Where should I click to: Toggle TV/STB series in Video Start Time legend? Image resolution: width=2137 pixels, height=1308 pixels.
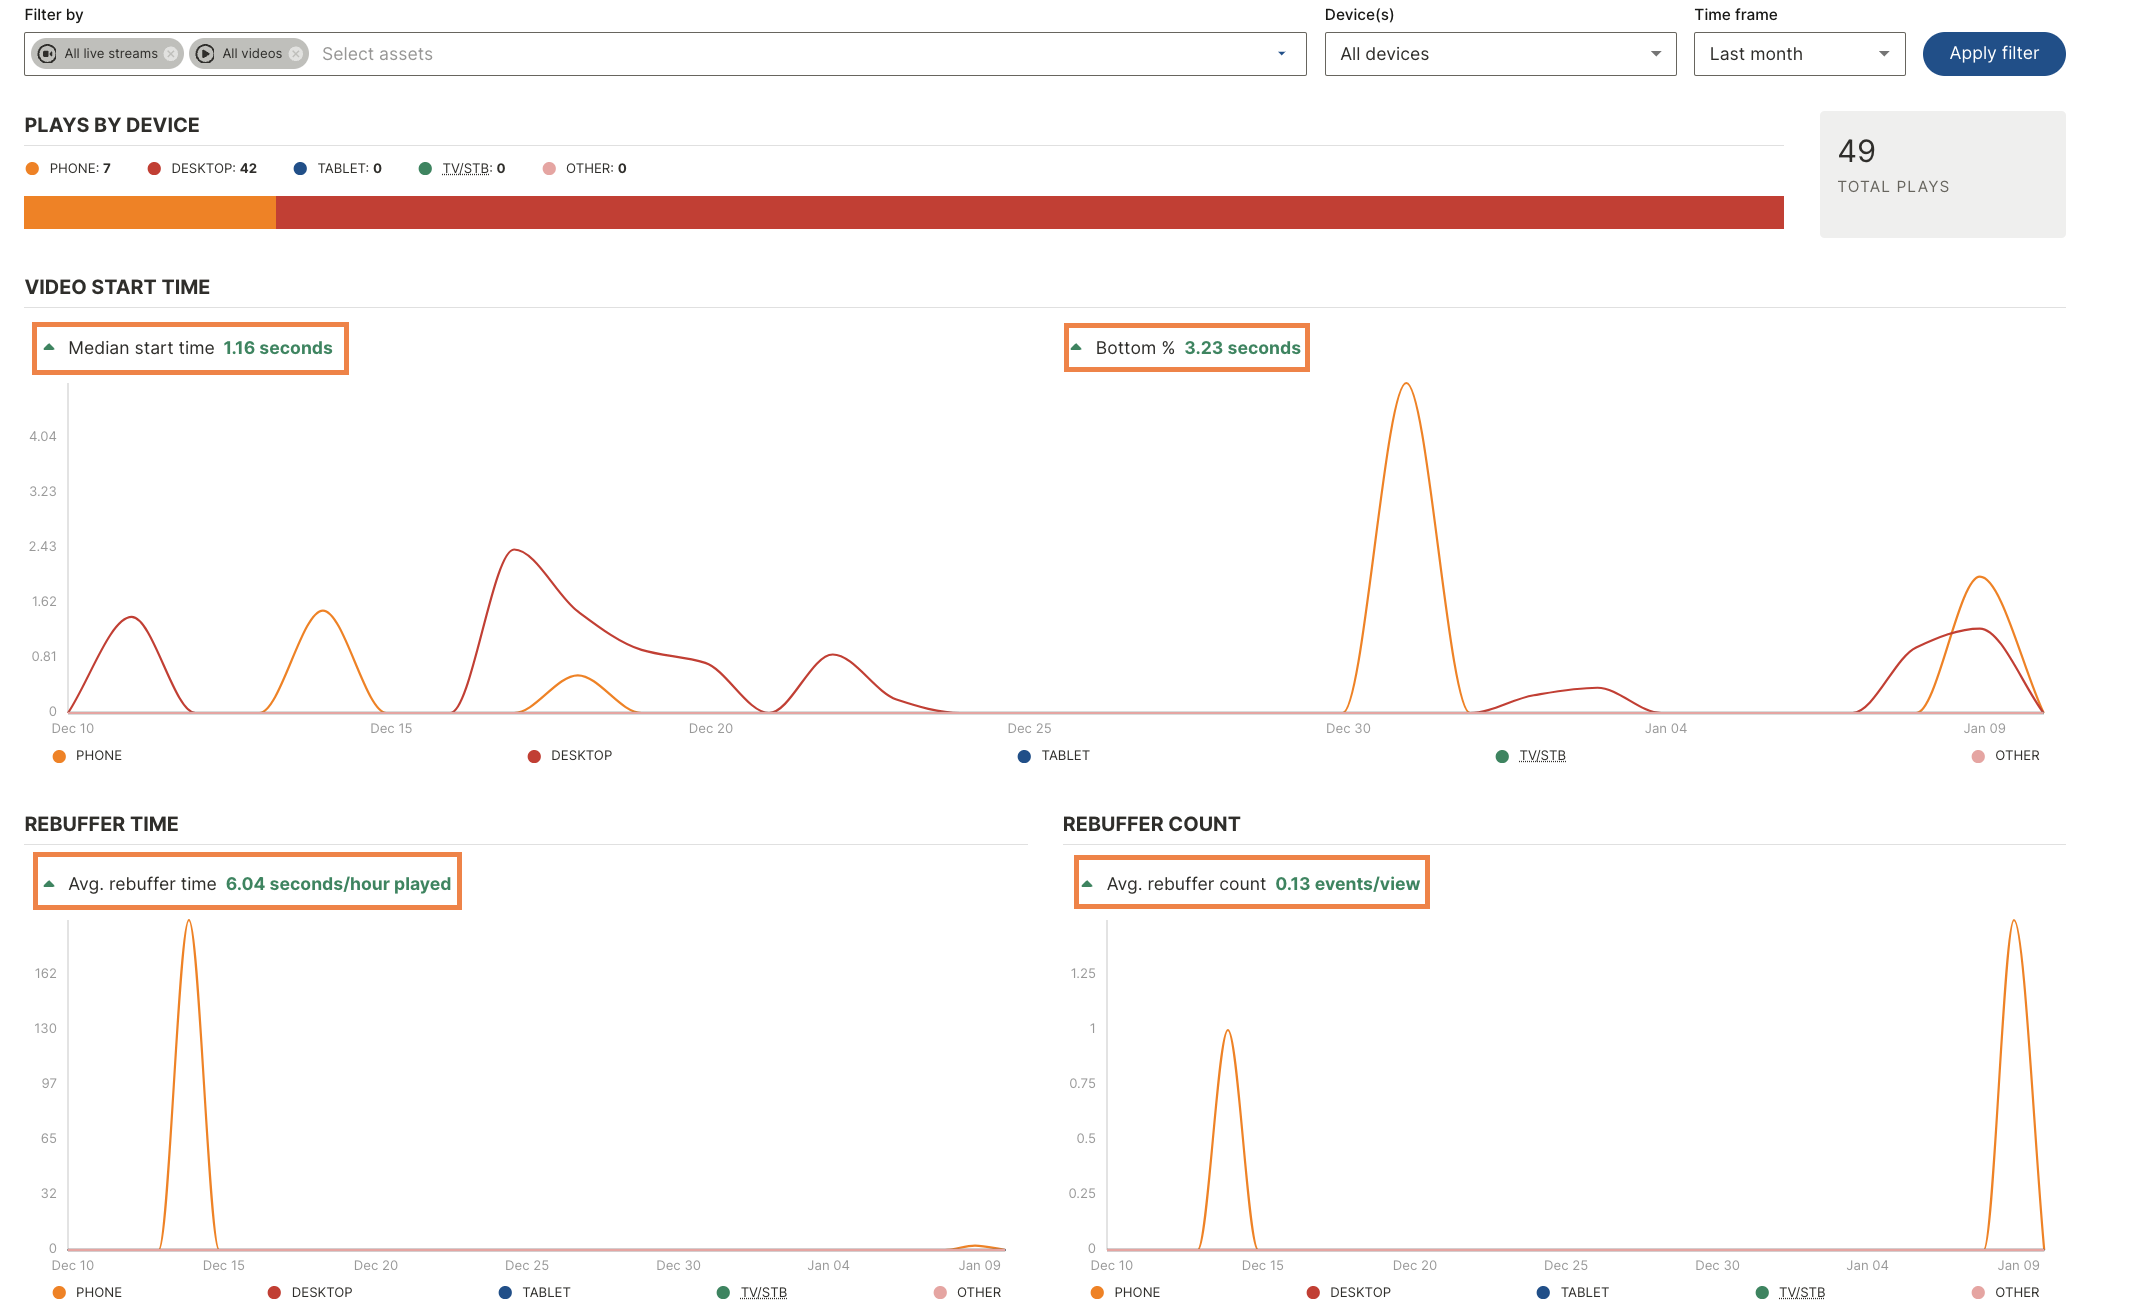click(x=1531, y=756)
